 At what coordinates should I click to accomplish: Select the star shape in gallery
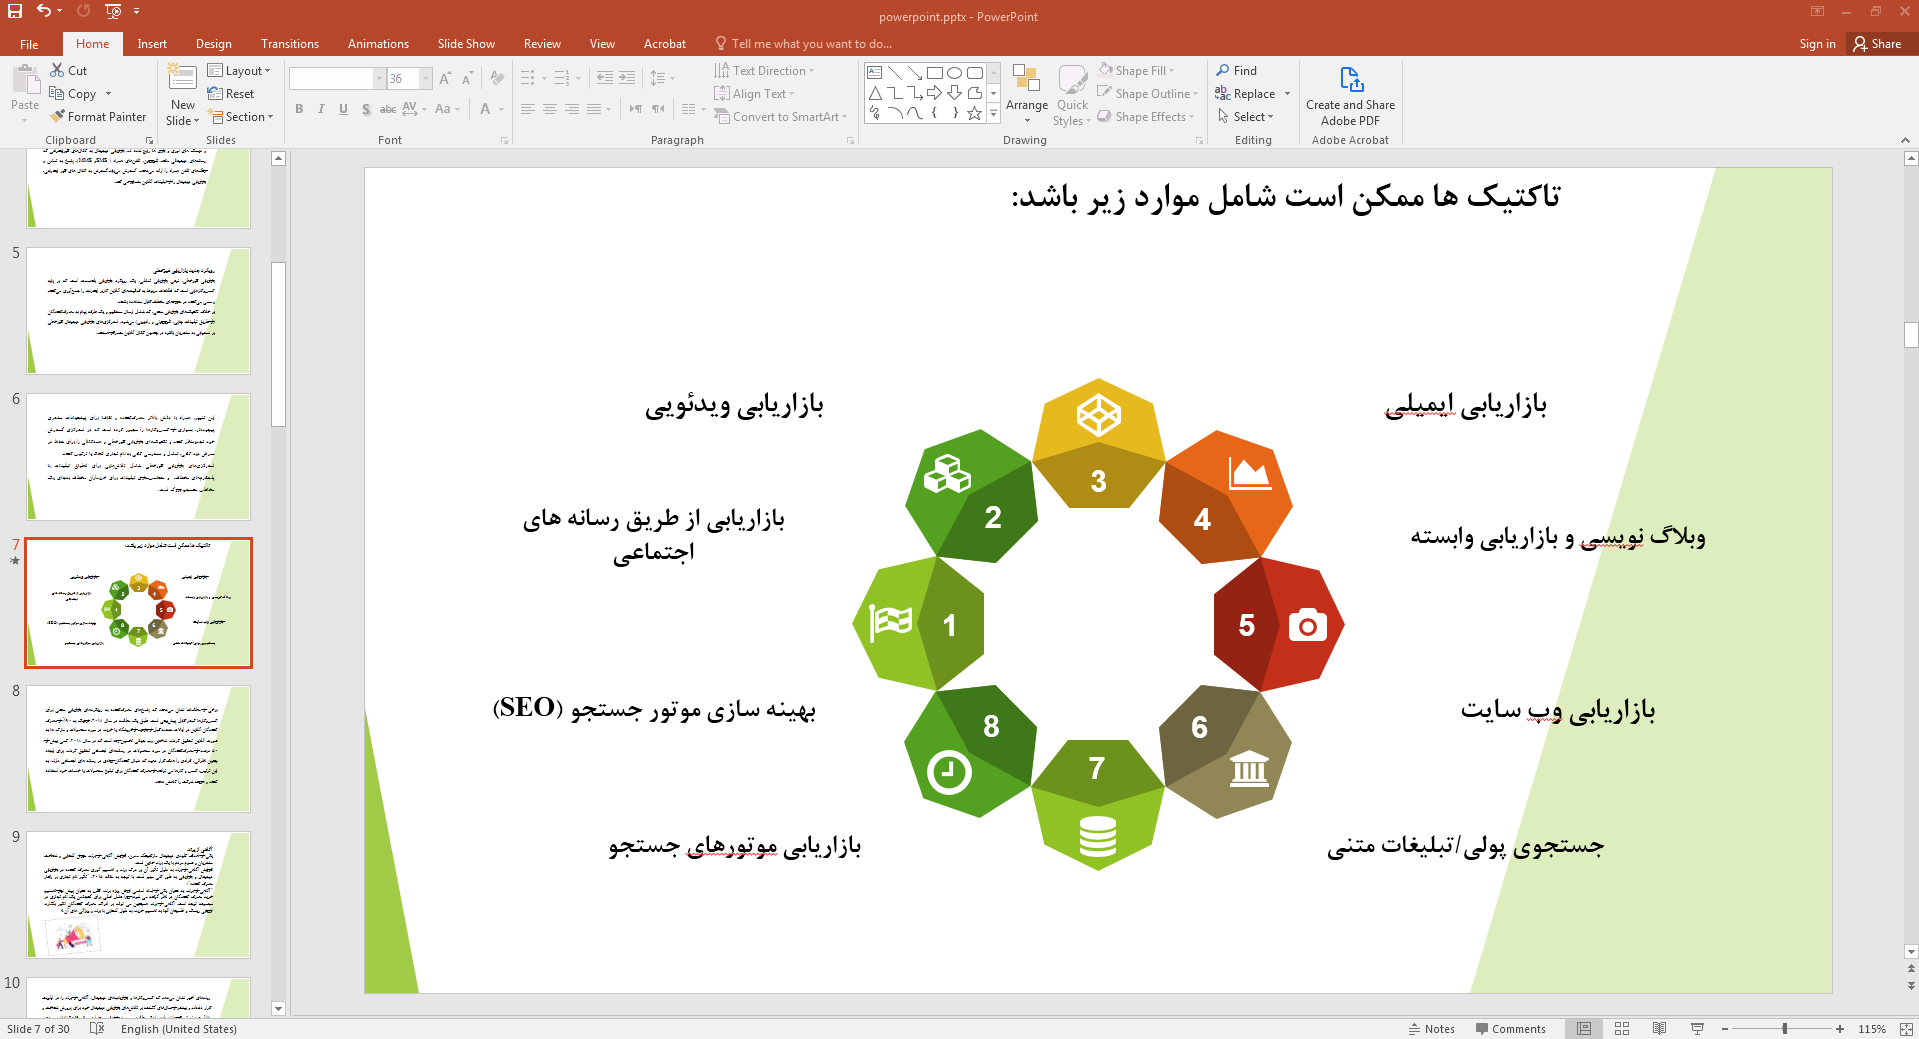(974, 113)
